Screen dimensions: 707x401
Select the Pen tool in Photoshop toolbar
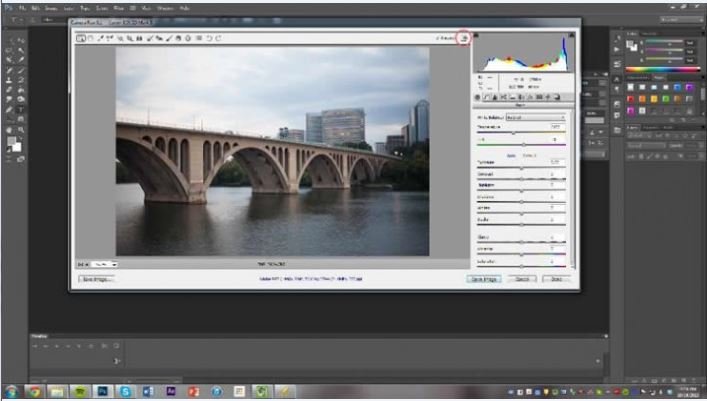(9, 110)
